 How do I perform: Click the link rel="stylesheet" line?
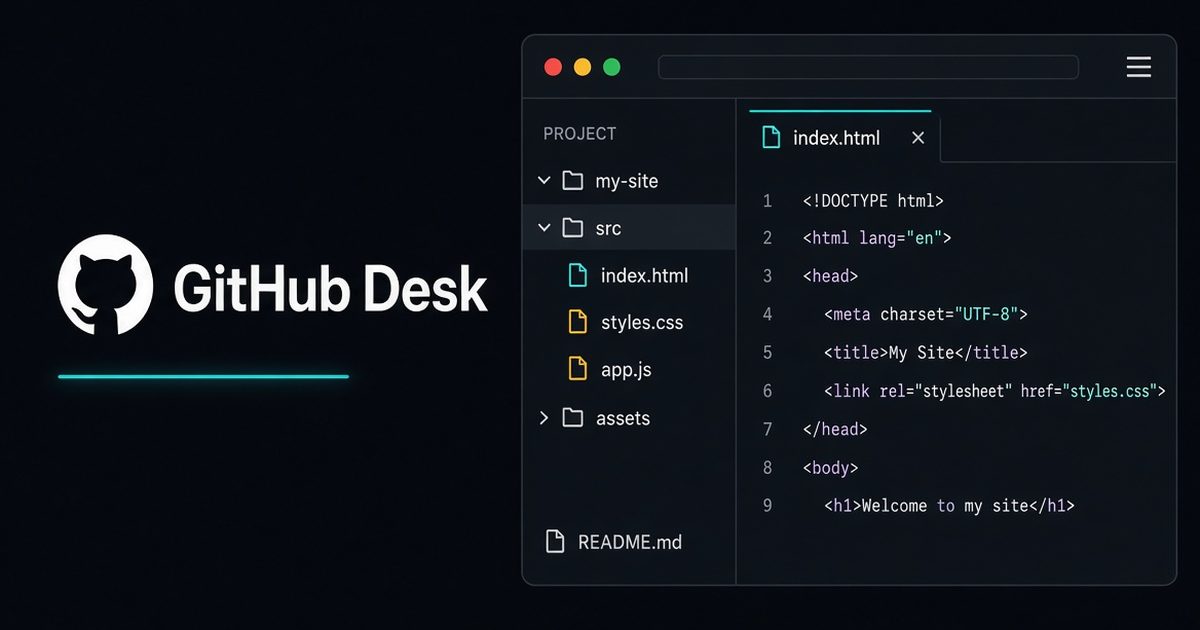click(x=995, y=391)
